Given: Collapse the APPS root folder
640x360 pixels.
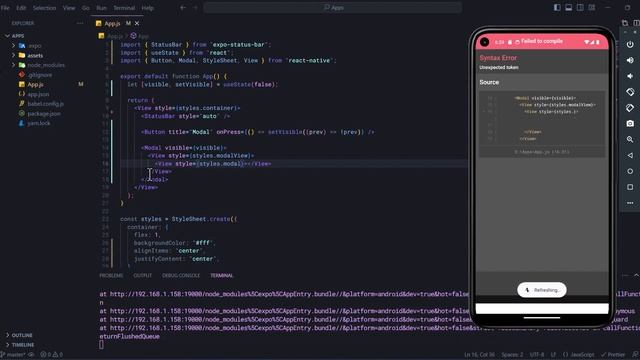Looking at the screenshot, I should click(x=7, y=36).
